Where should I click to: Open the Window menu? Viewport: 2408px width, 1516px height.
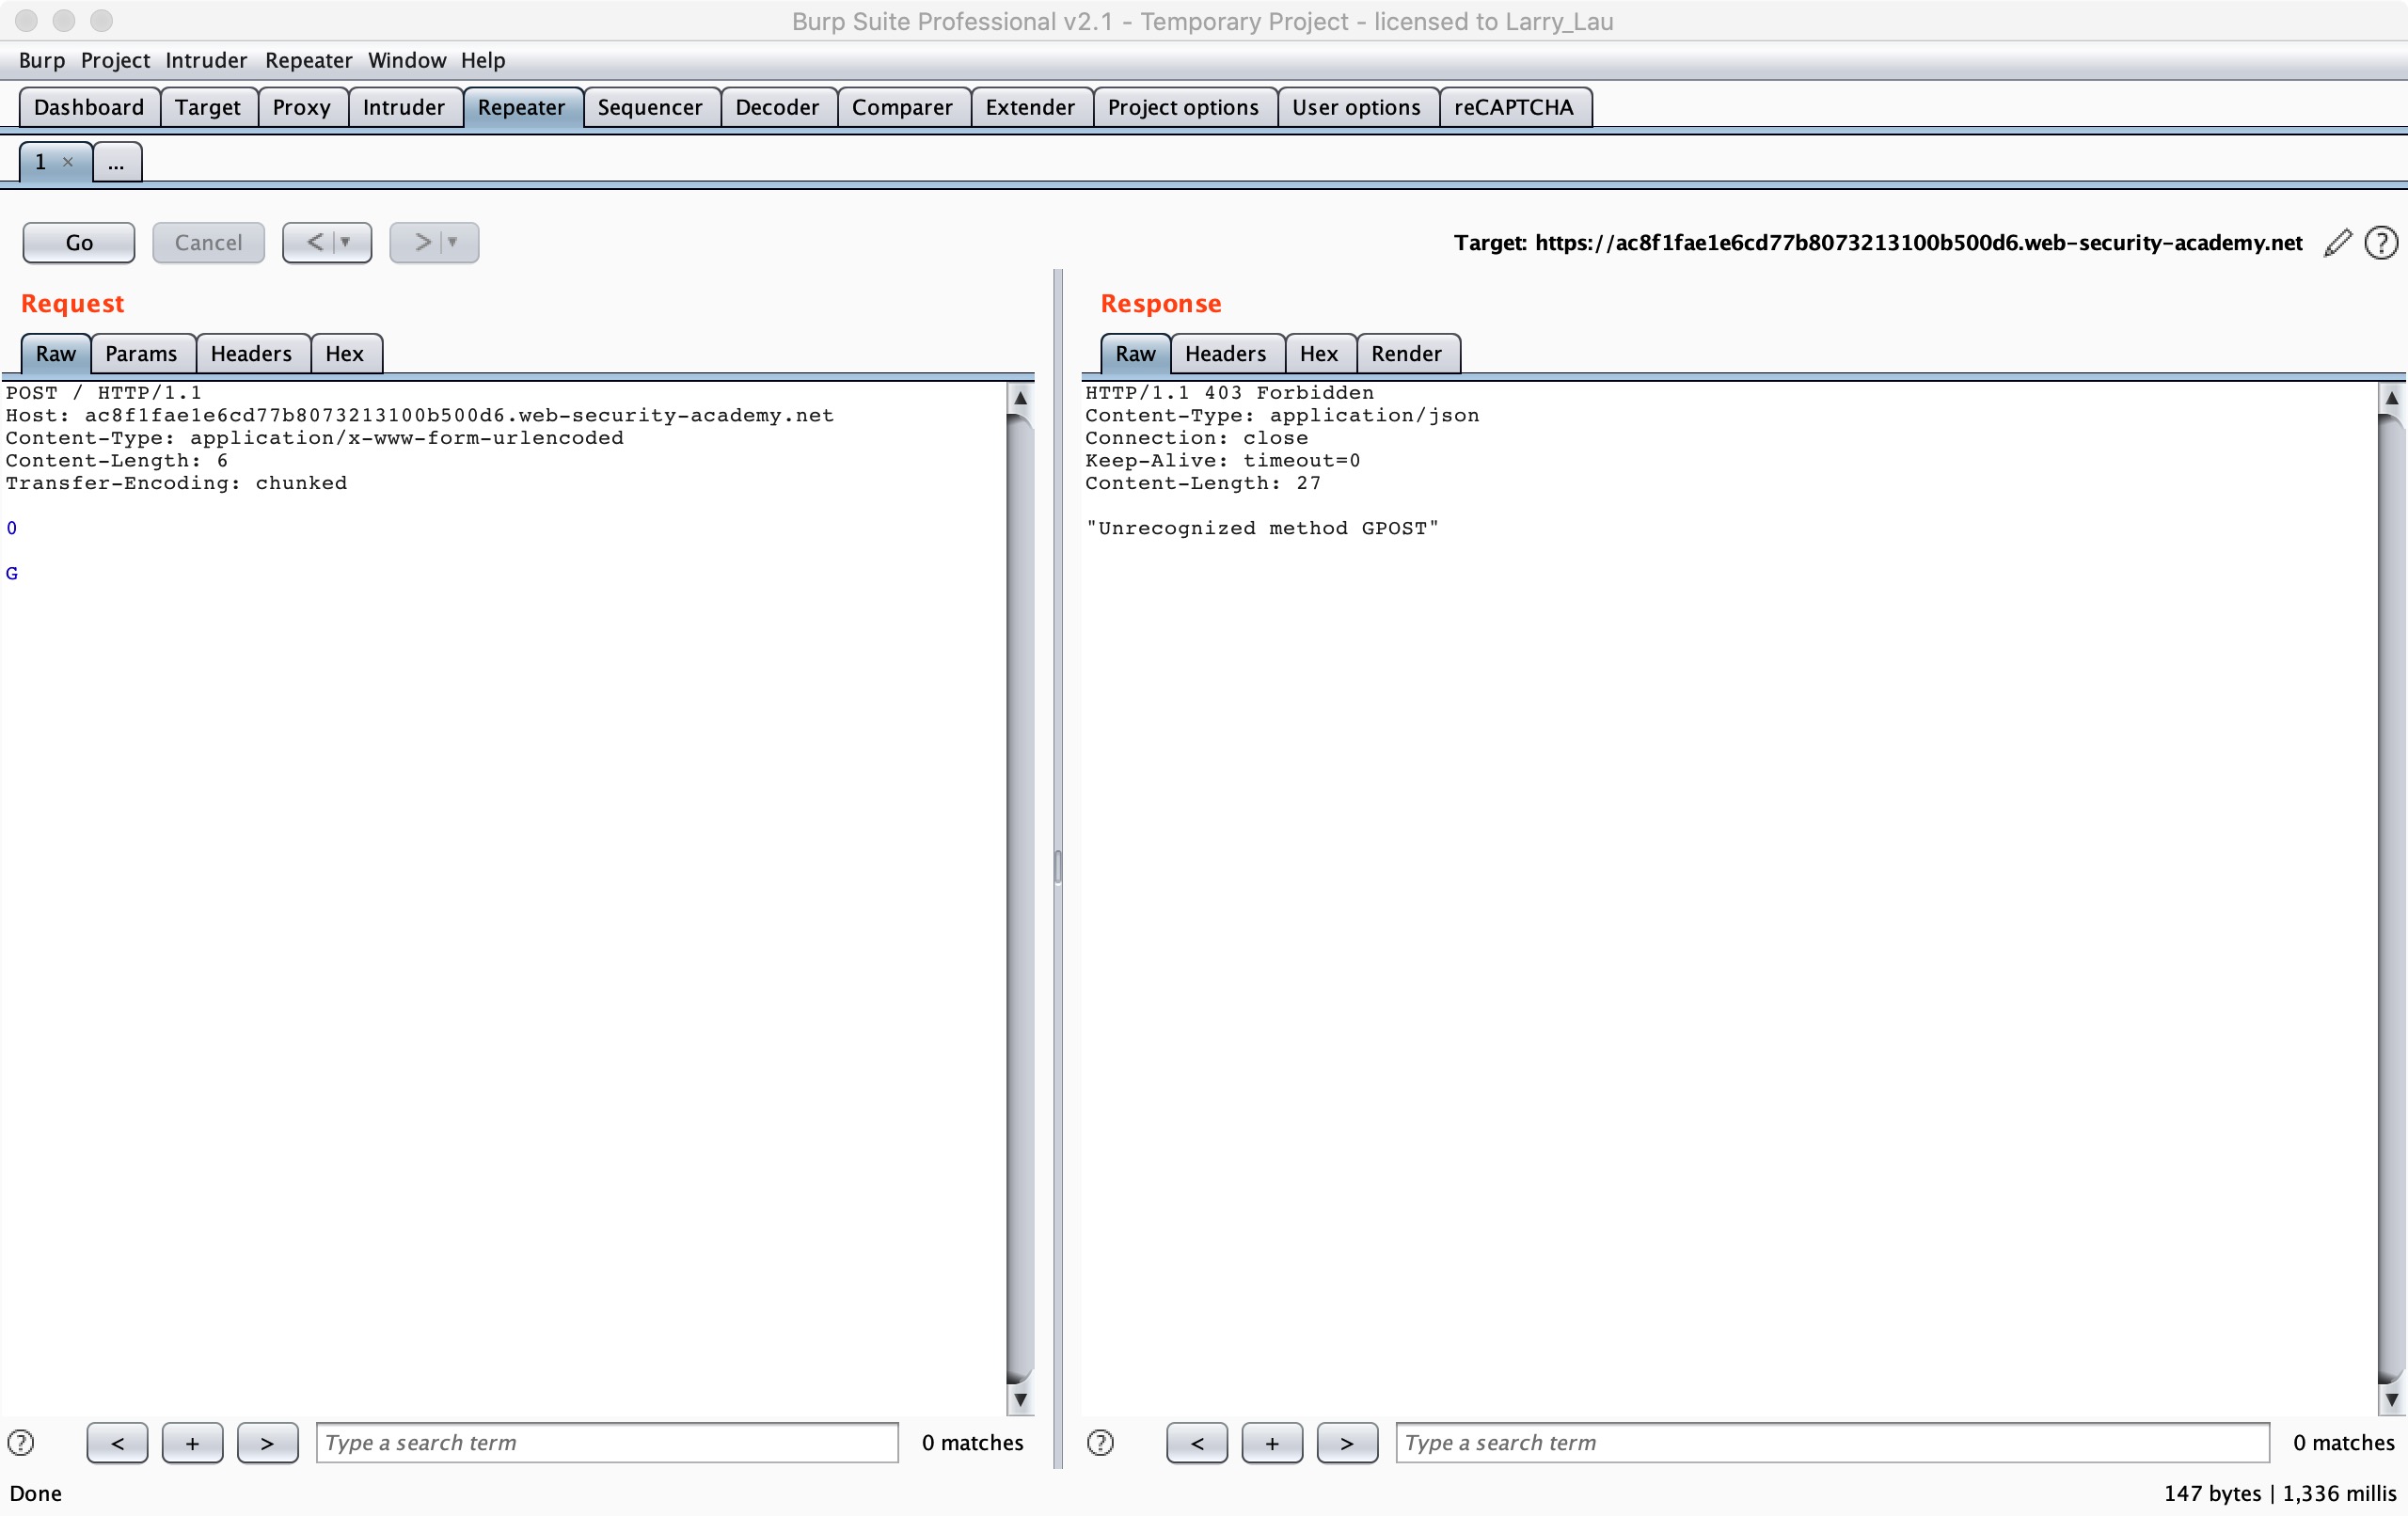click(407, 60)
